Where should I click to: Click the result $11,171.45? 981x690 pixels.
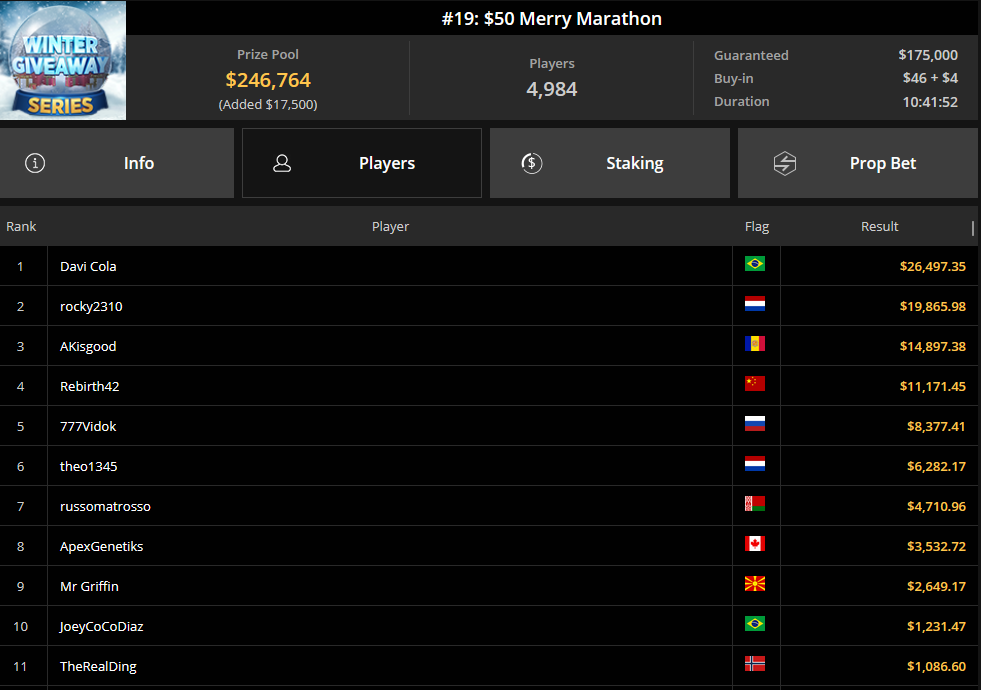(x=932, y=387)
